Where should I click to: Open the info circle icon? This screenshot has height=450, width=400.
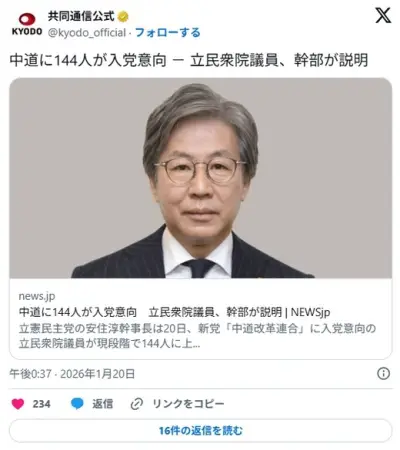(383, 374)
